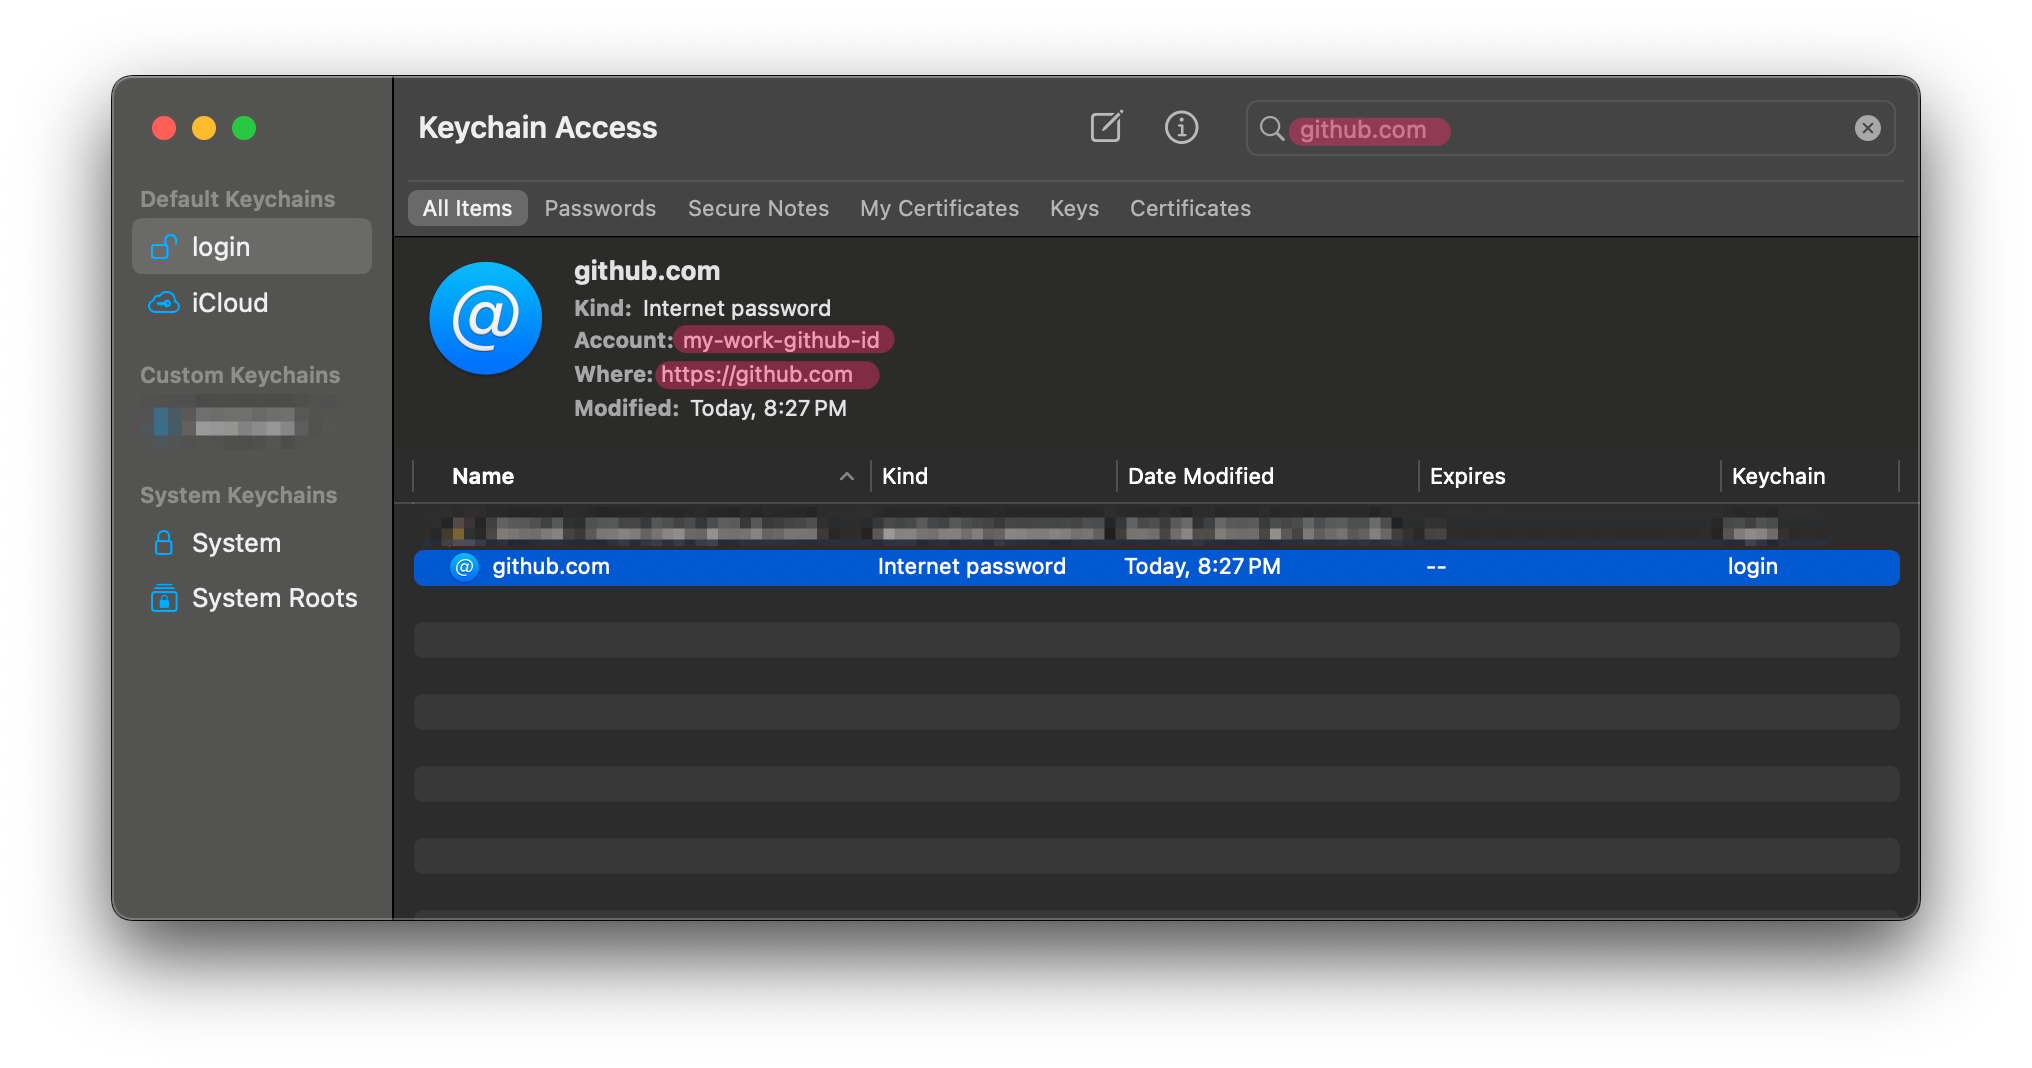Viewport: 2032px width, 1068px height.
Task: Minimize the Keychain Access window
Action: (204, 128)
